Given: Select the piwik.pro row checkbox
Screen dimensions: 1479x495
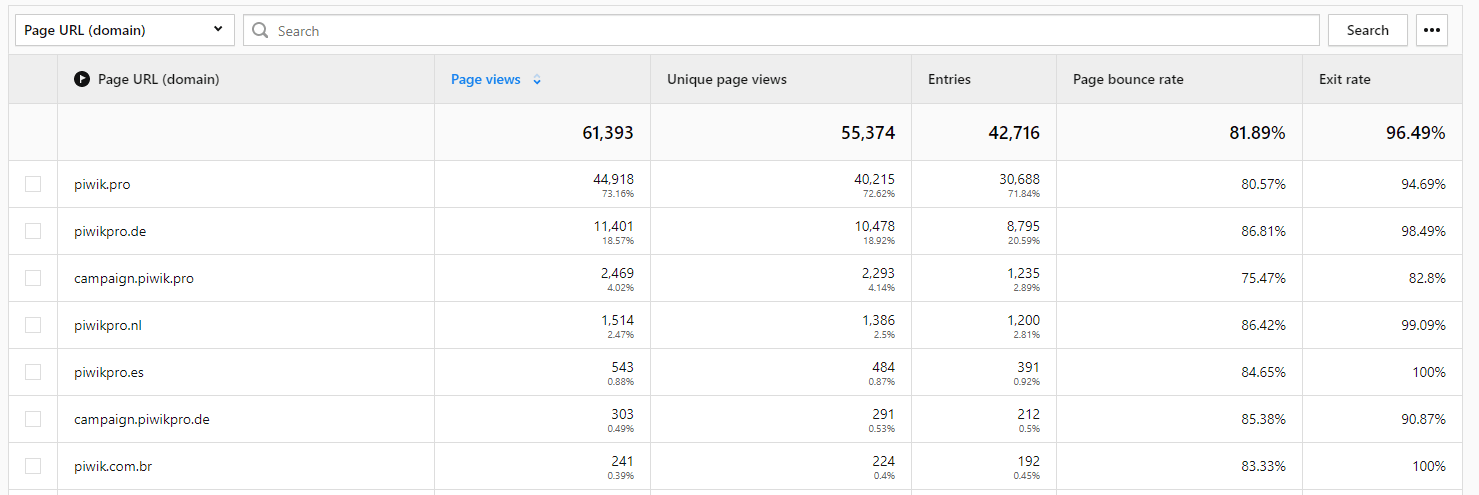Looking at the screenshot, I should click(33, 184).
